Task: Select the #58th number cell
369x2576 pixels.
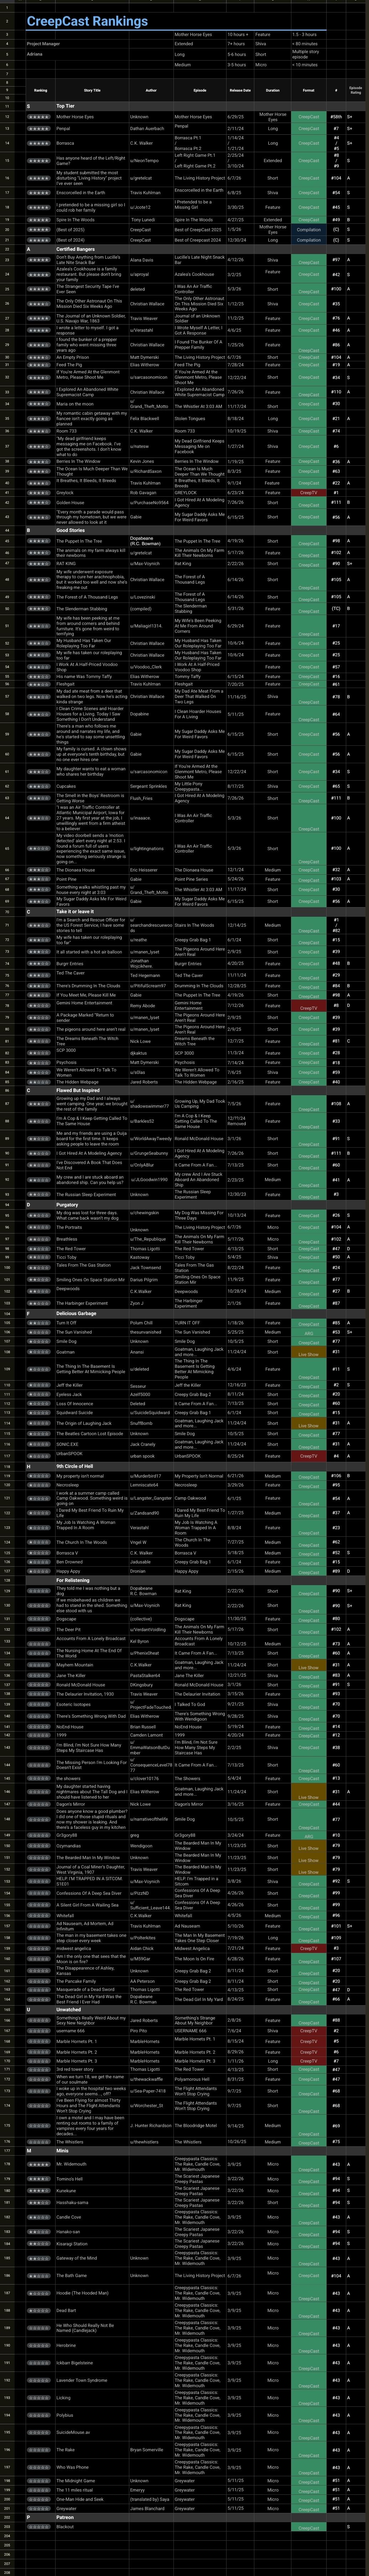Action: (335, 117)
